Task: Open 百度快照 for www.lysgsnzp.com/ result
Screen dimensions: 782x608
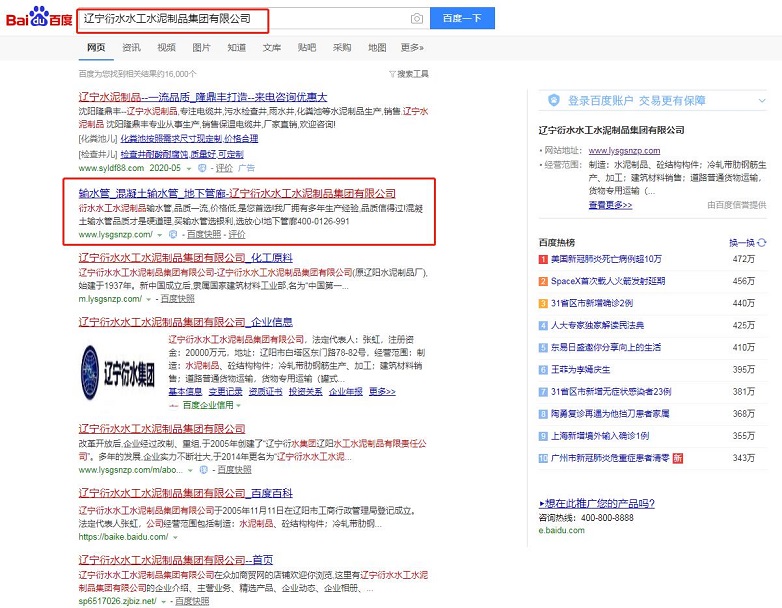Action: point(204,234)
